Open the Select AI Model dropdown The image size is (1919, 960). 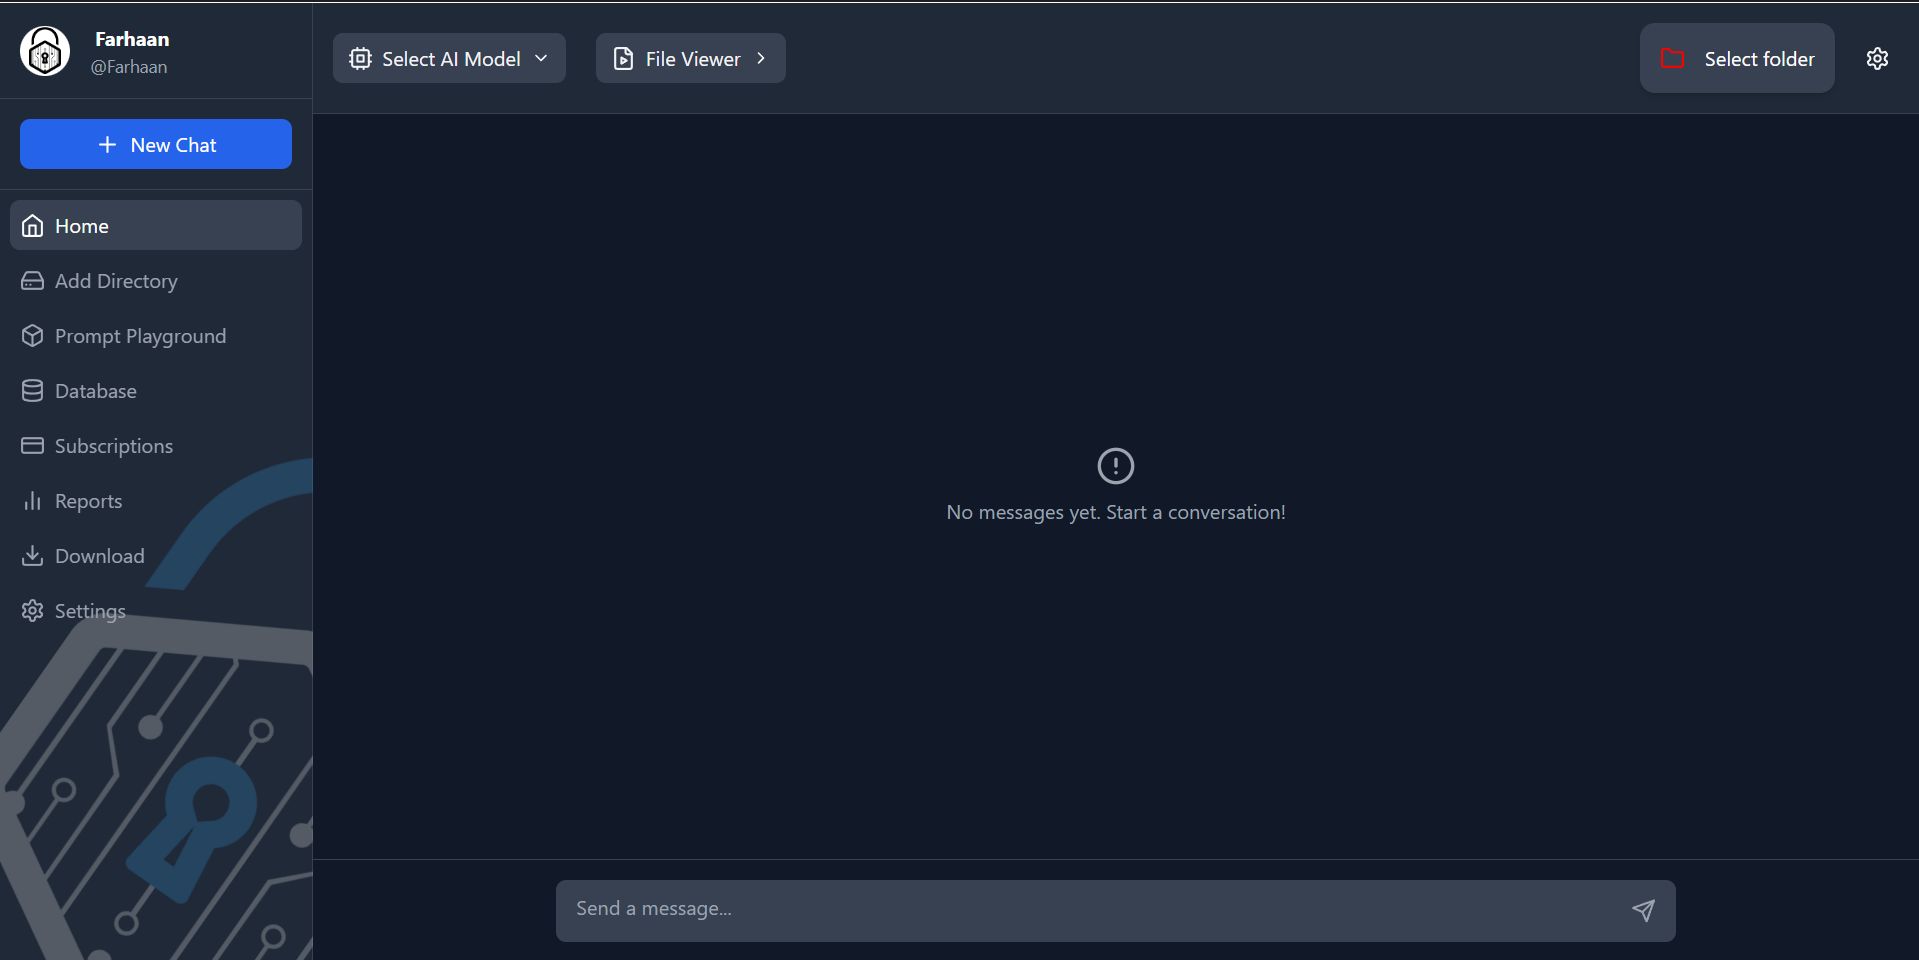pyautogui.click(x=448, y=58)
